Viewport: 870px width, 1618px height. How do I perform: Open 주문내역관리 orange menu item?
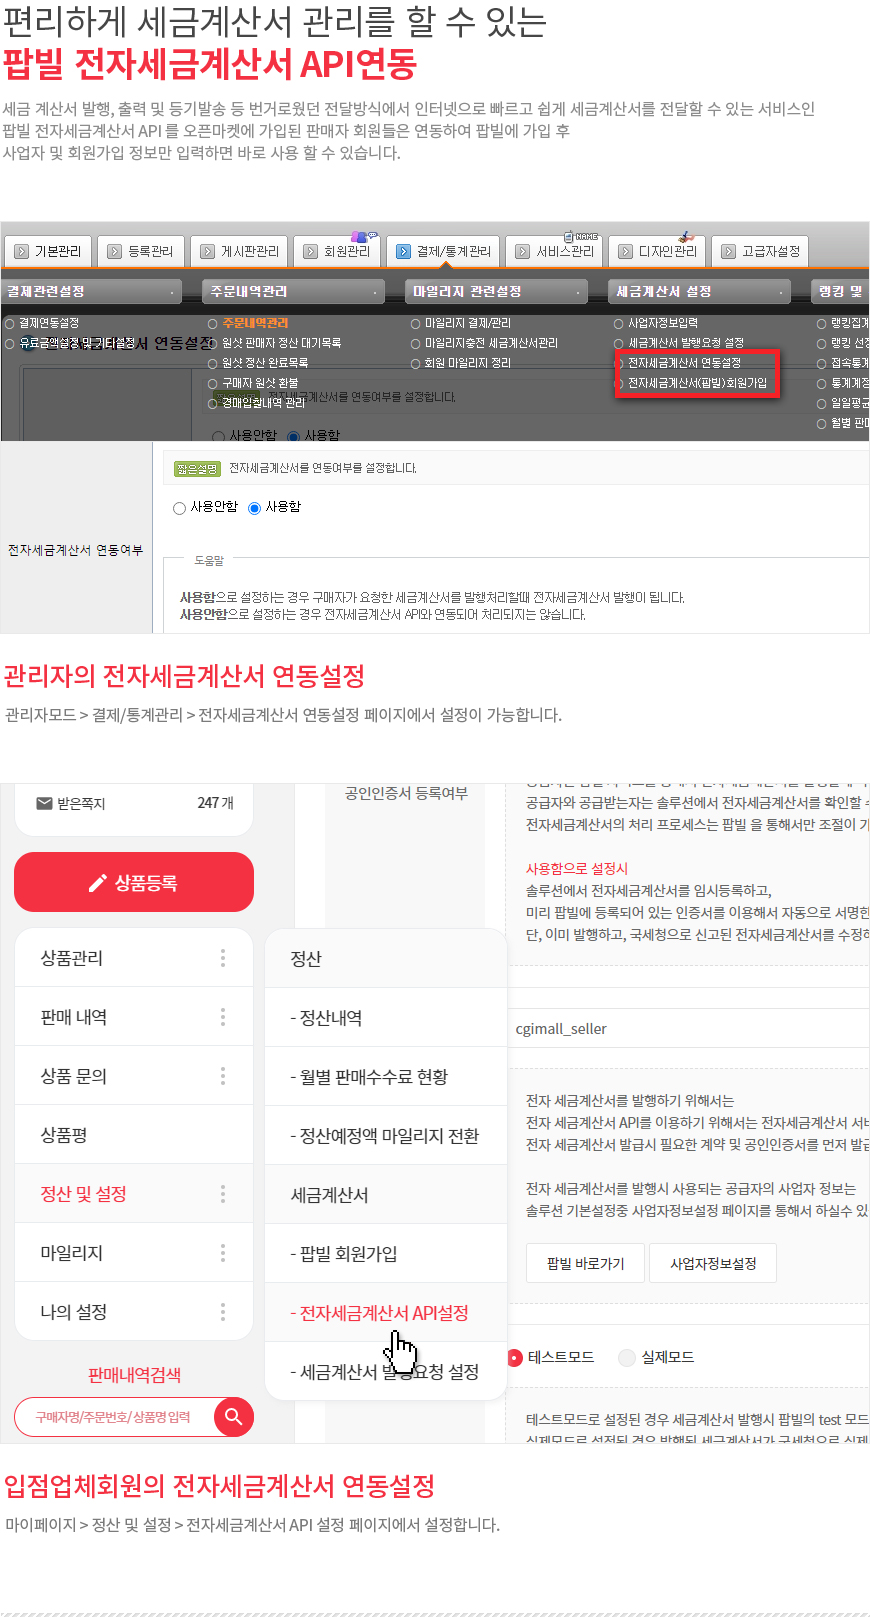(255, 323)
